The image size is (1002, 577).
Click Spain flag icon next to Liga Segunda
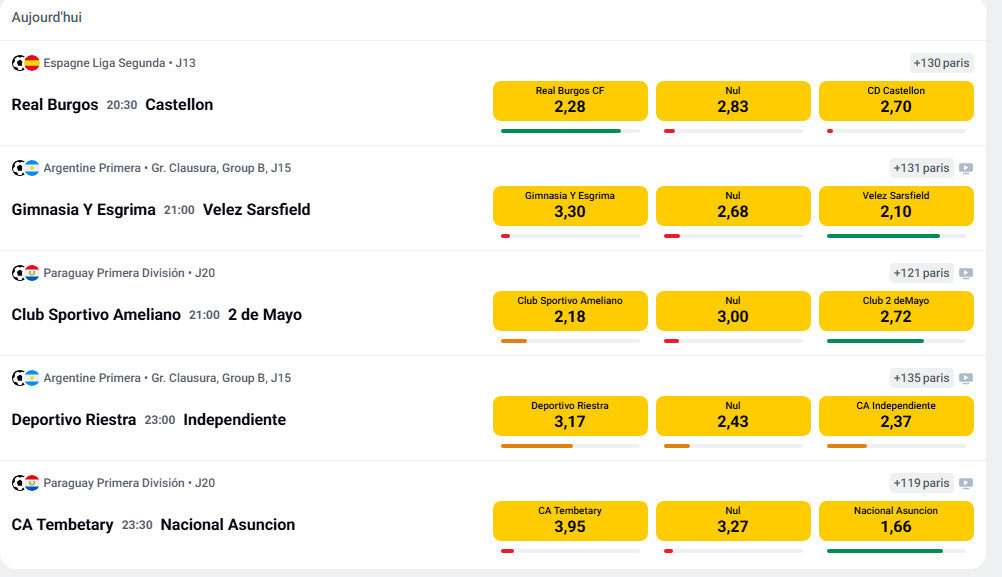(32, 63)
